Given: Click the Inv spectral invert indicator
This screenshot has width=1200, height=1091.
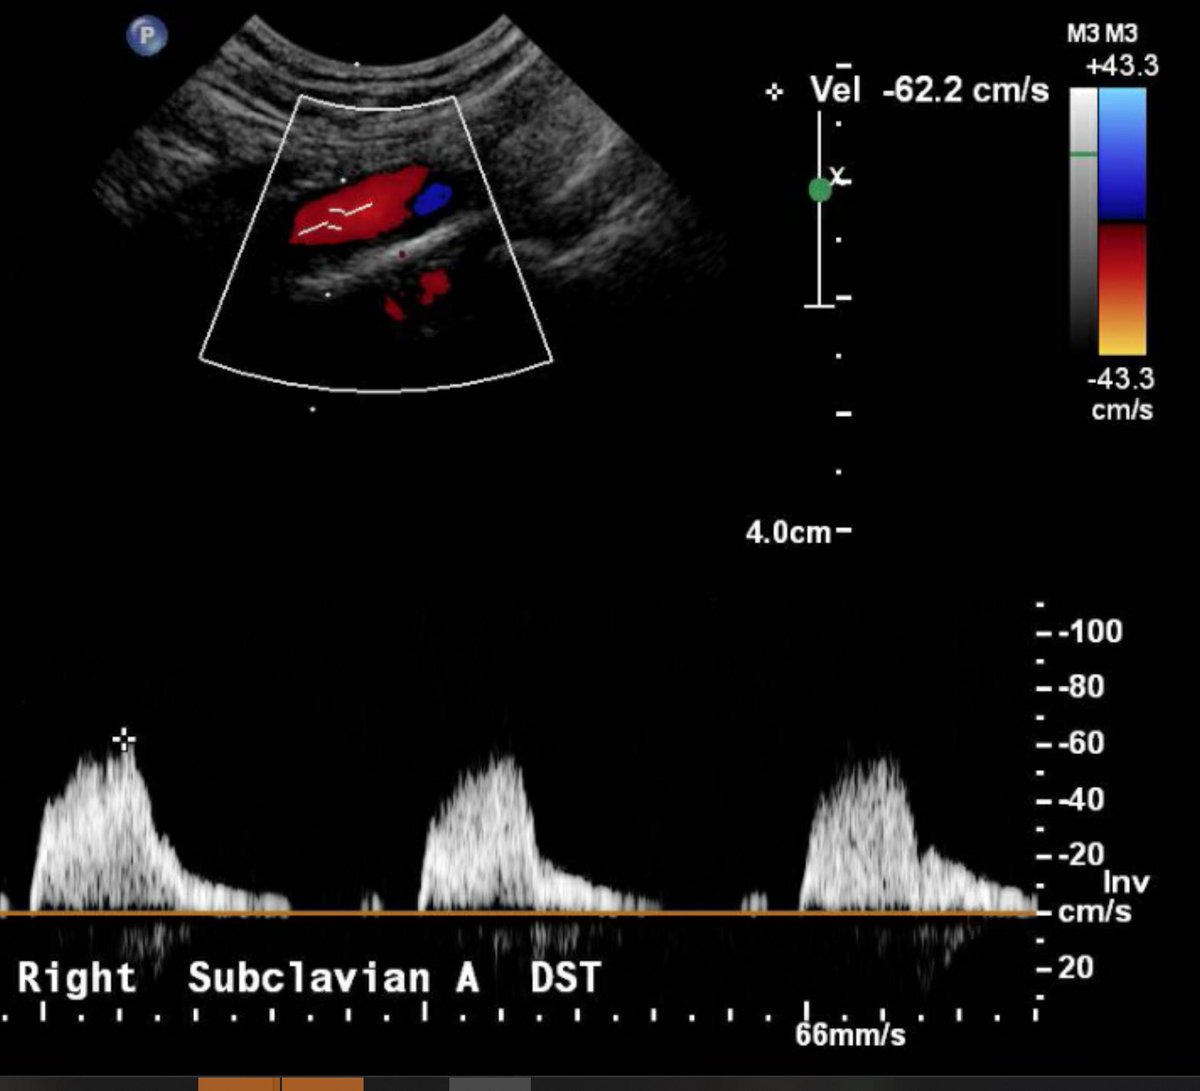Looking at the screenshot, I should point(1126,883).
